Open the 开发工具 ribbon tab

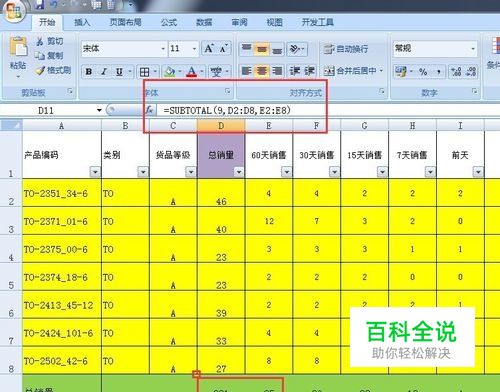[x=318, y=22]
